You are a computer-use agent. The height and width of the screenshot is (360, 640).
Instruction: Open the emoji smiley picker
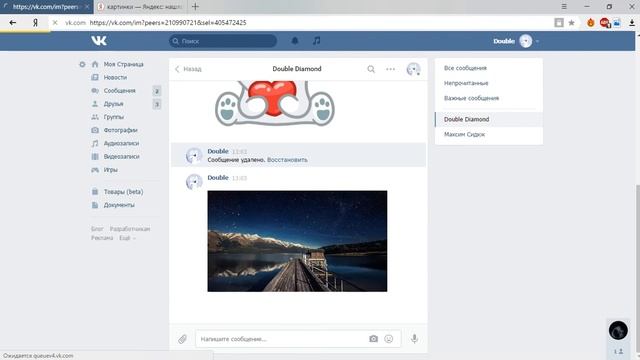389,339
